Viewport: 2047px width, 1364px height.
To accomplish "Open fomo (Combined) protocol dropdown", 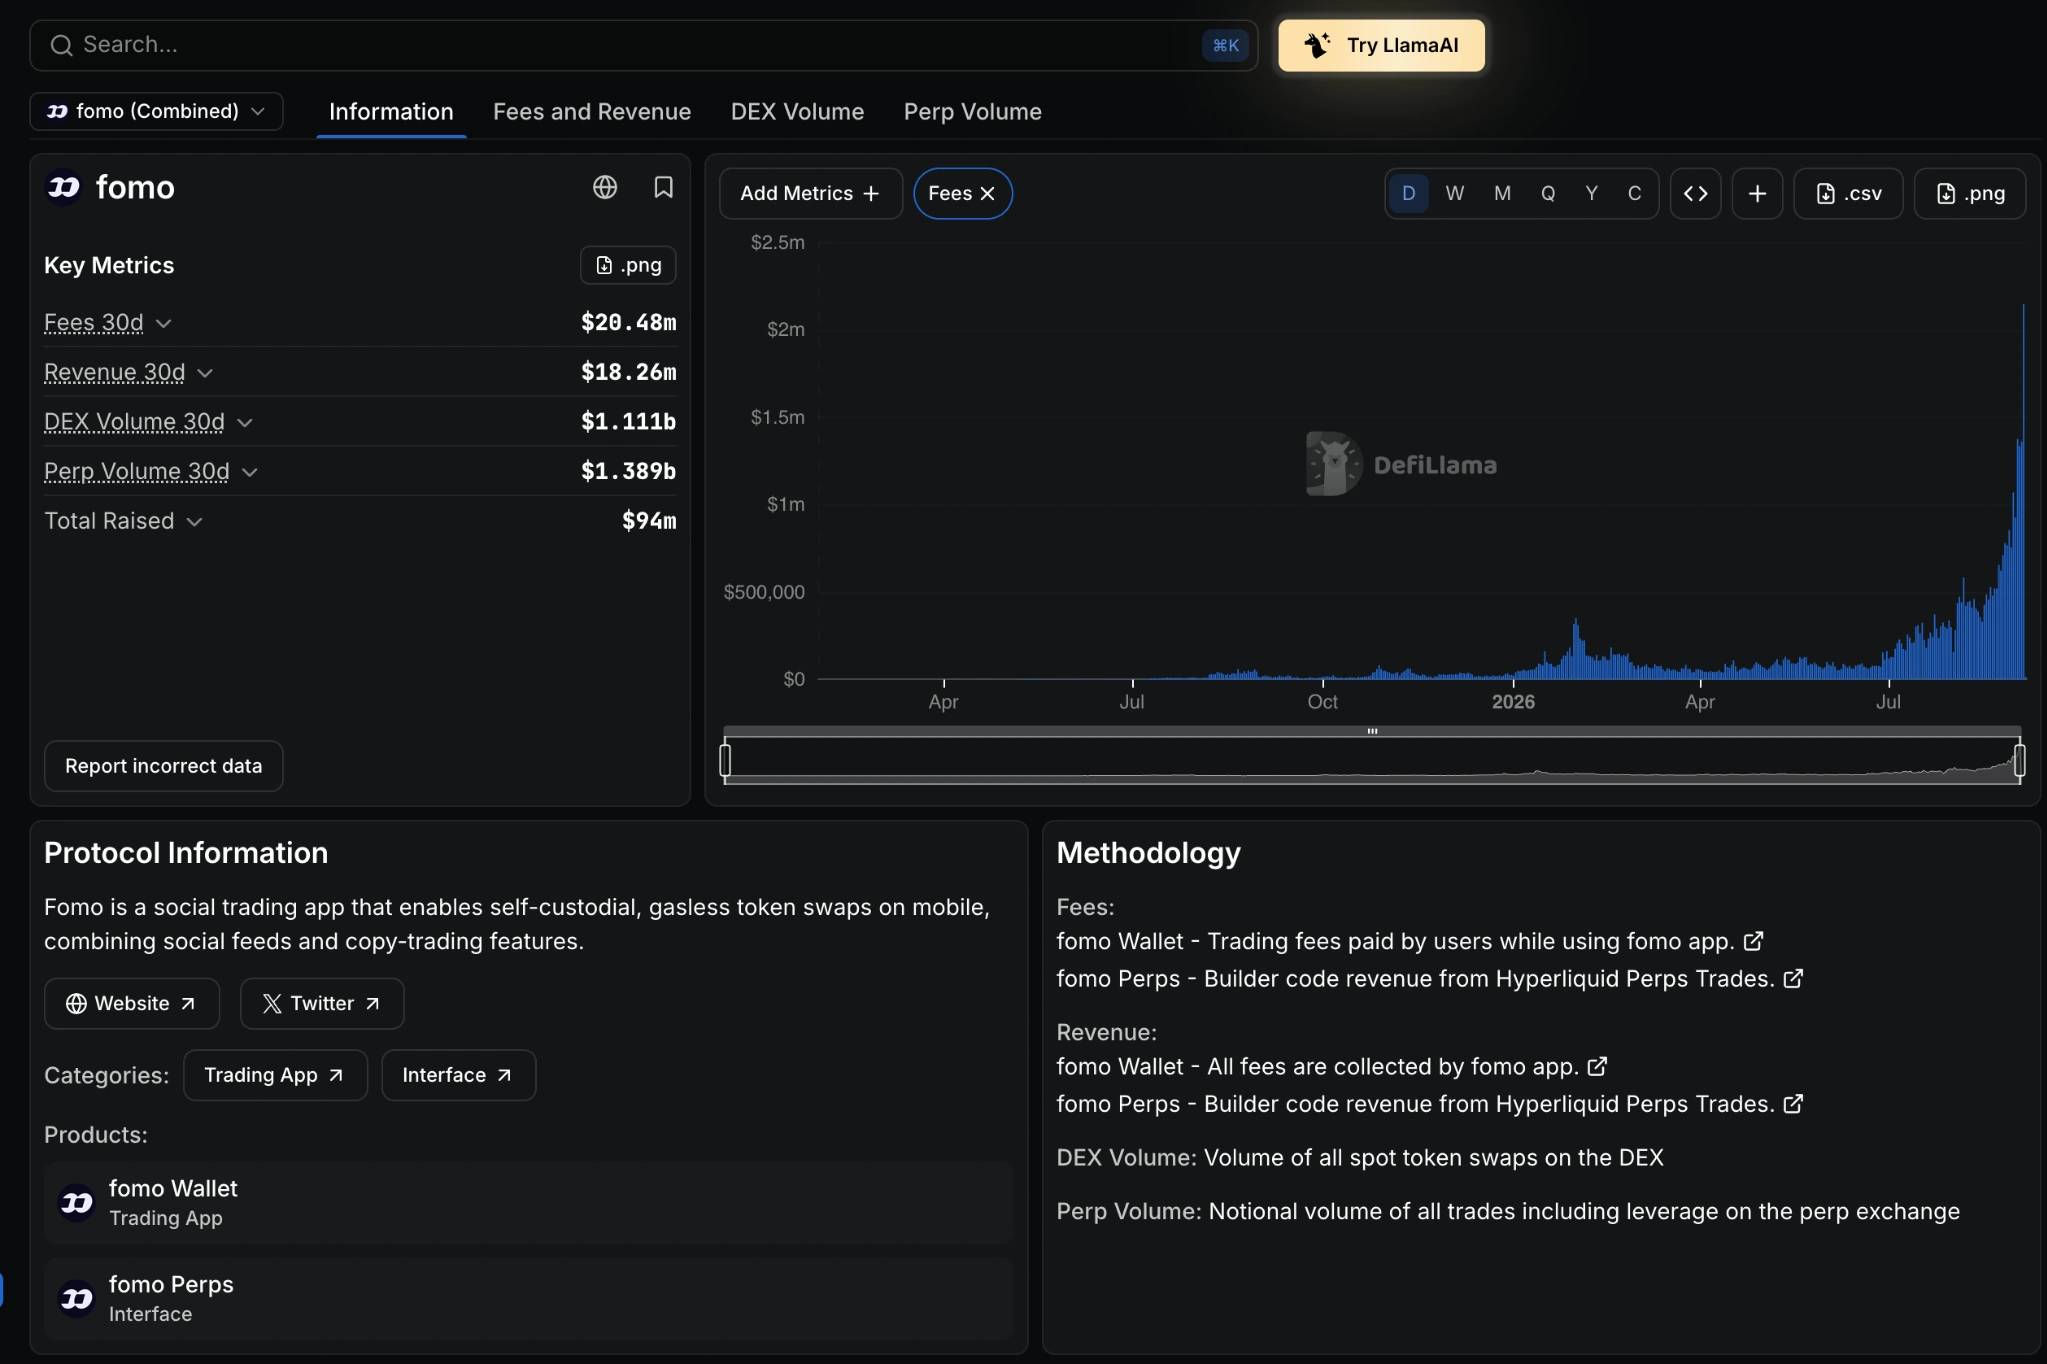I will pyautogui.click(x=156, y=111).
